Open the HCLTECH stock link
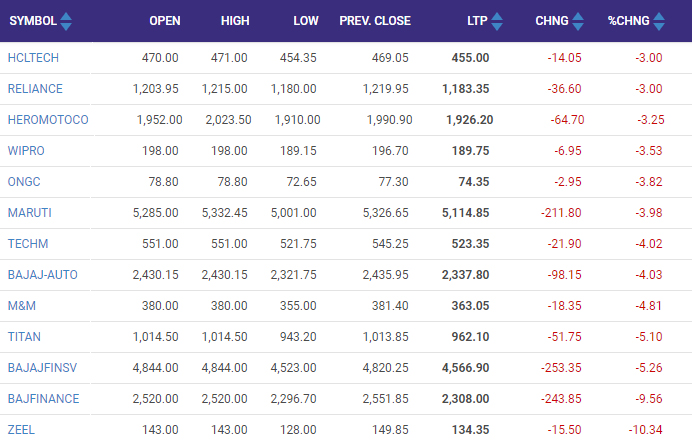The image size is (692, 443). pyautogui.click(x=30, y=58)
